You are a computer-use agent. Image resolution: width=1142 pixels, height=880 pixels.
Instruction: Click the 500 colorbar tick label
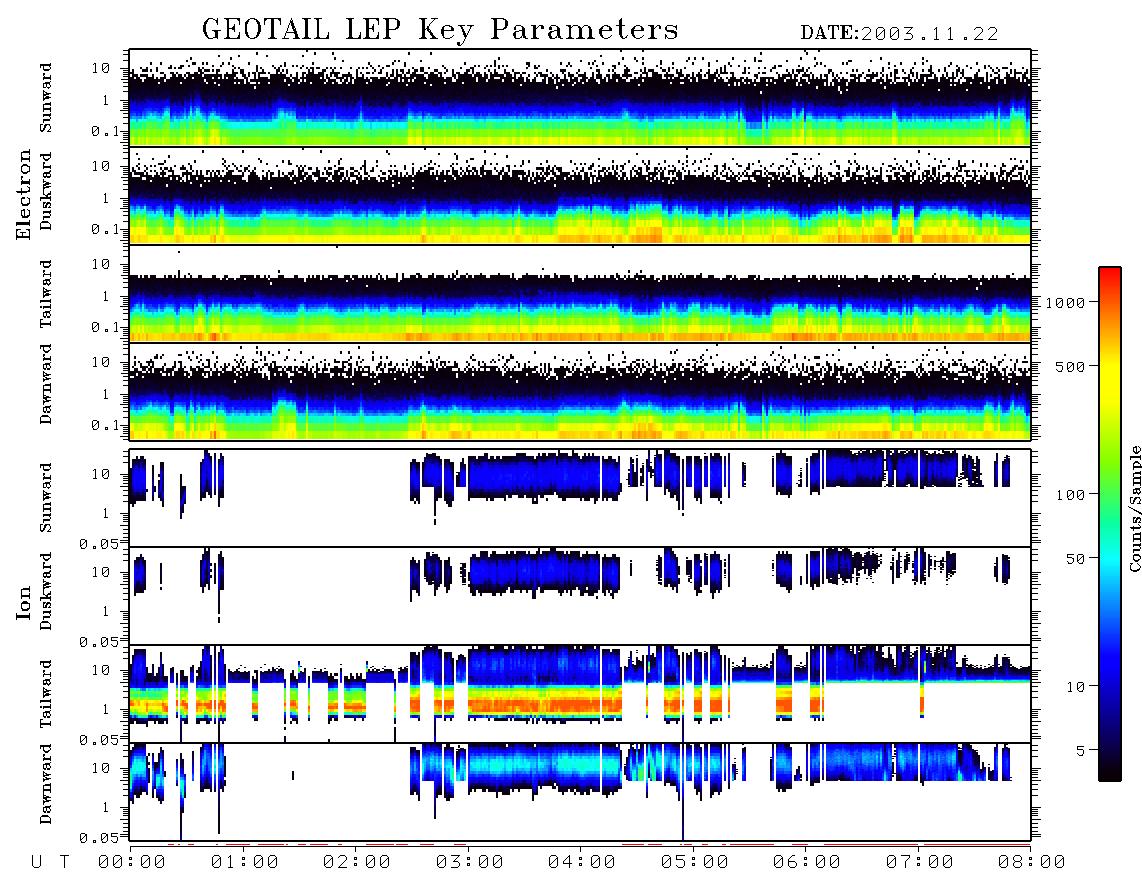coord(1070,367)
